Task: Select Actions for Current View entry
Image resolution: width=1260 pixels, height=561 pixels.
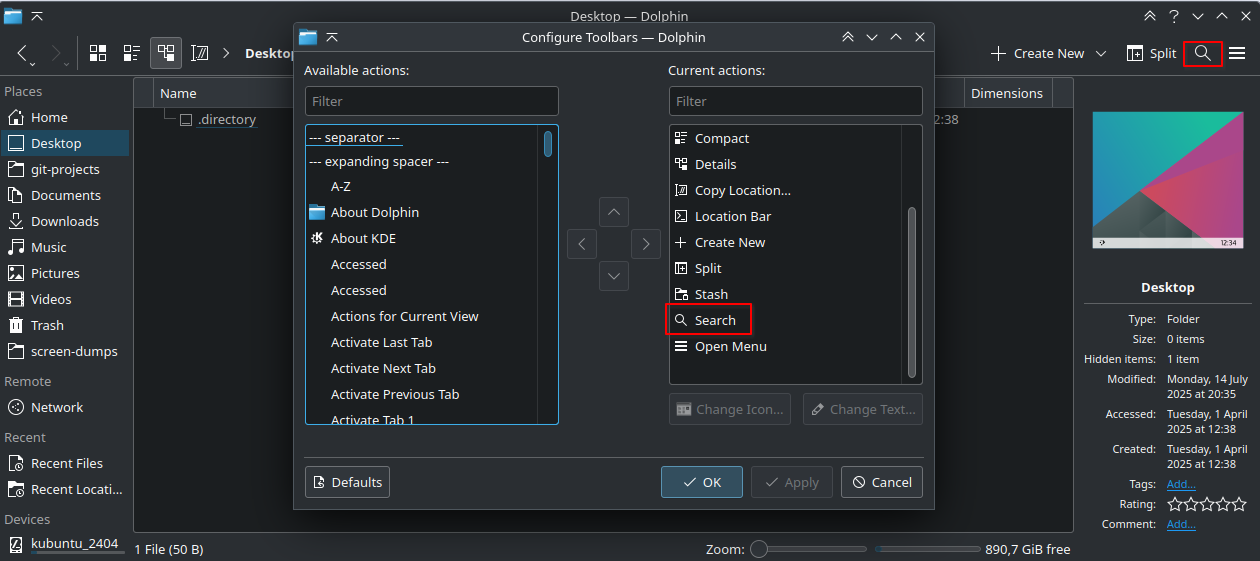Action: [x=422, y=316]
